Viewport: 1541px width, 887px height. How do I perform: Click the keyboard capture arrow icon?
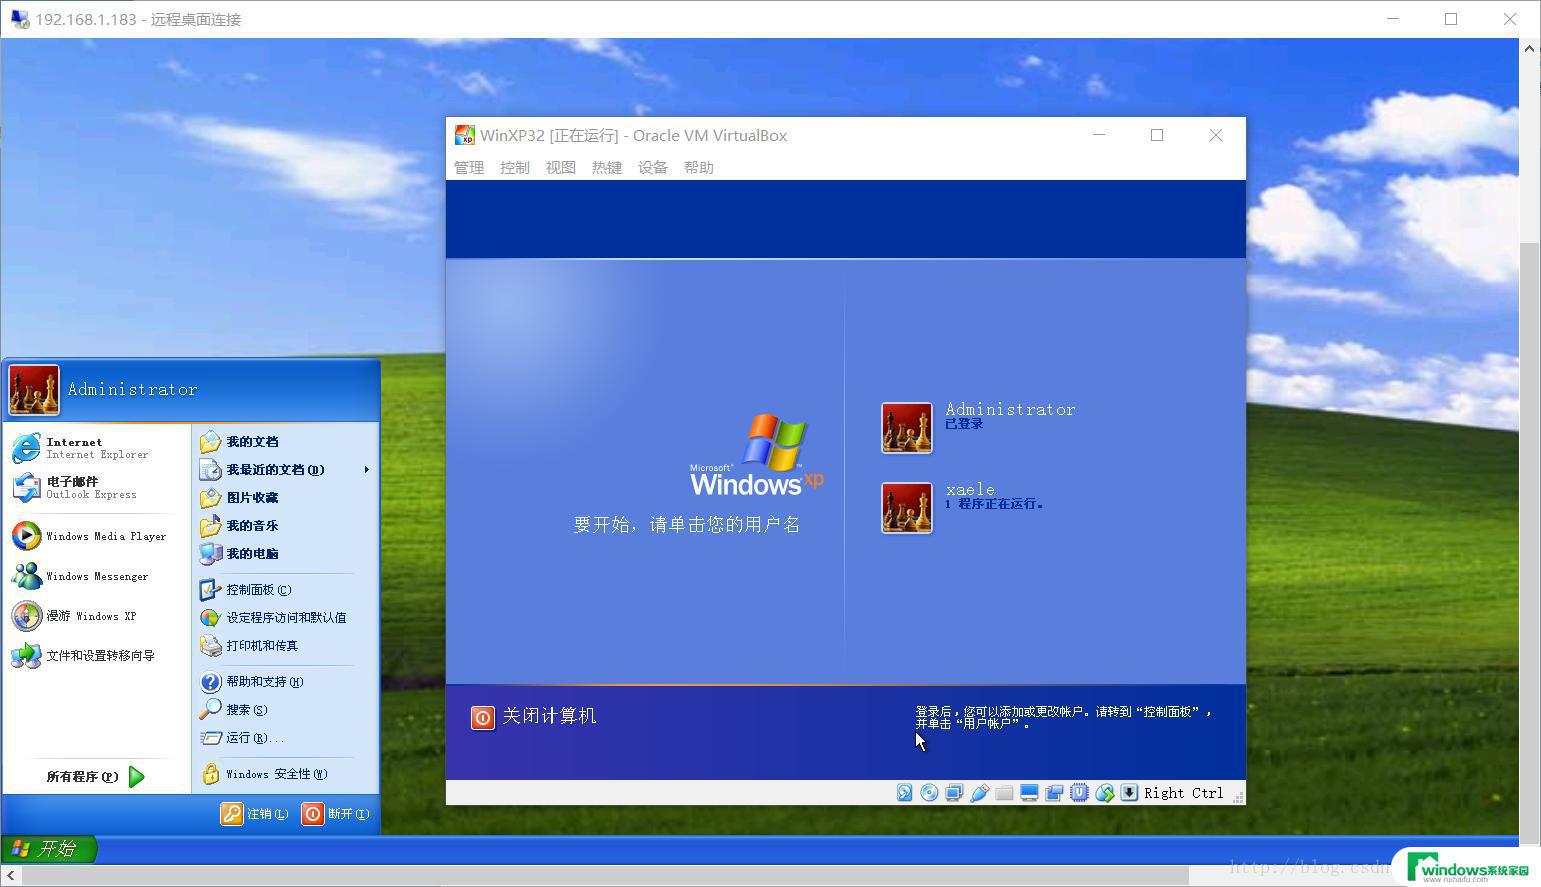click(x=1129, y=793)
